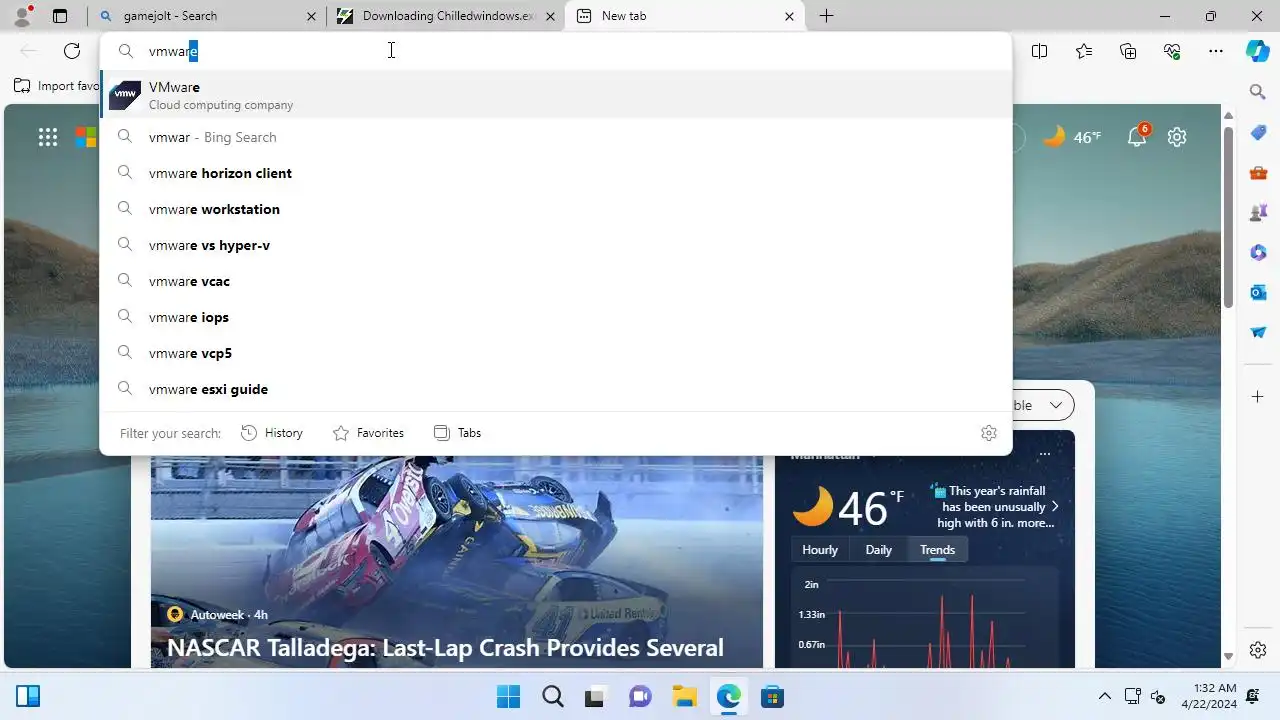The width and height of the screenshot is (1280, 720).
Task: Open the weather card more options ellipsis
Action: click(1044, 454)
